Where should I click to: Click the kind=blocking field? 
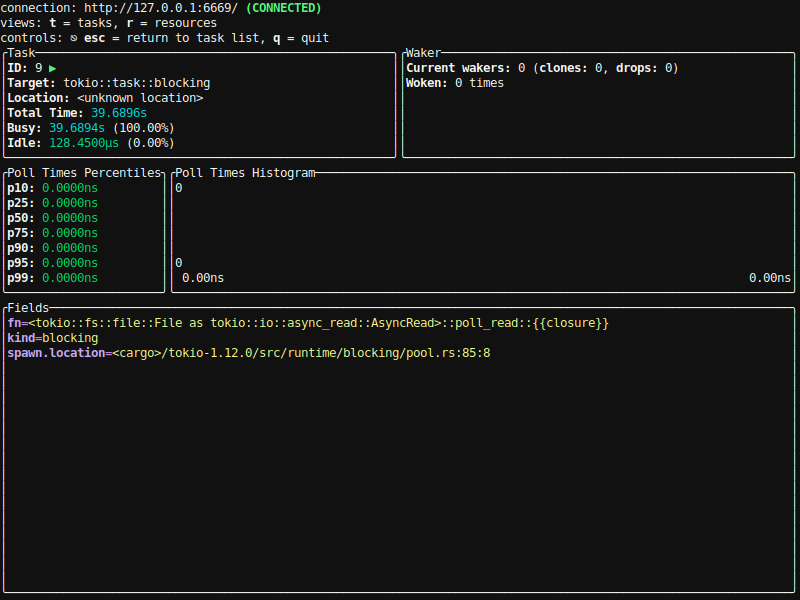[53, 338]
